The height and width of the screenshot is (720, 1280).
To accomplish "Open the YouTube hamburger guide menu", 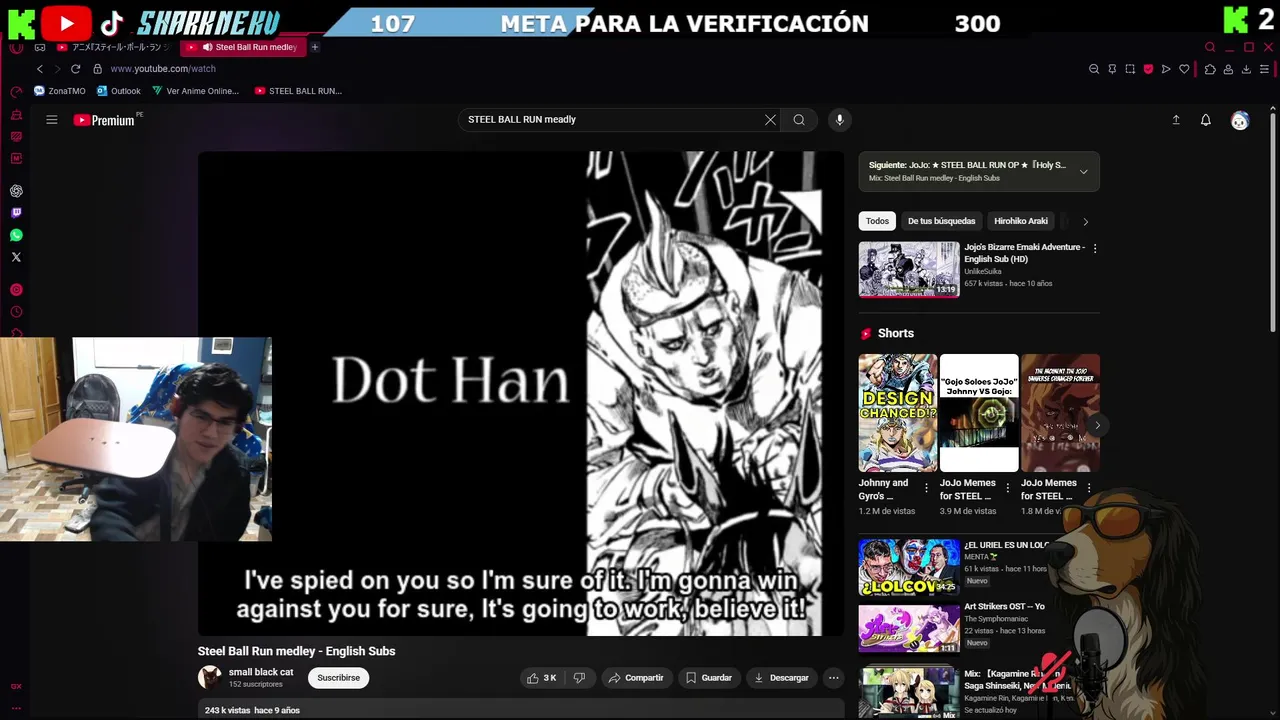I will pos(51,120).
